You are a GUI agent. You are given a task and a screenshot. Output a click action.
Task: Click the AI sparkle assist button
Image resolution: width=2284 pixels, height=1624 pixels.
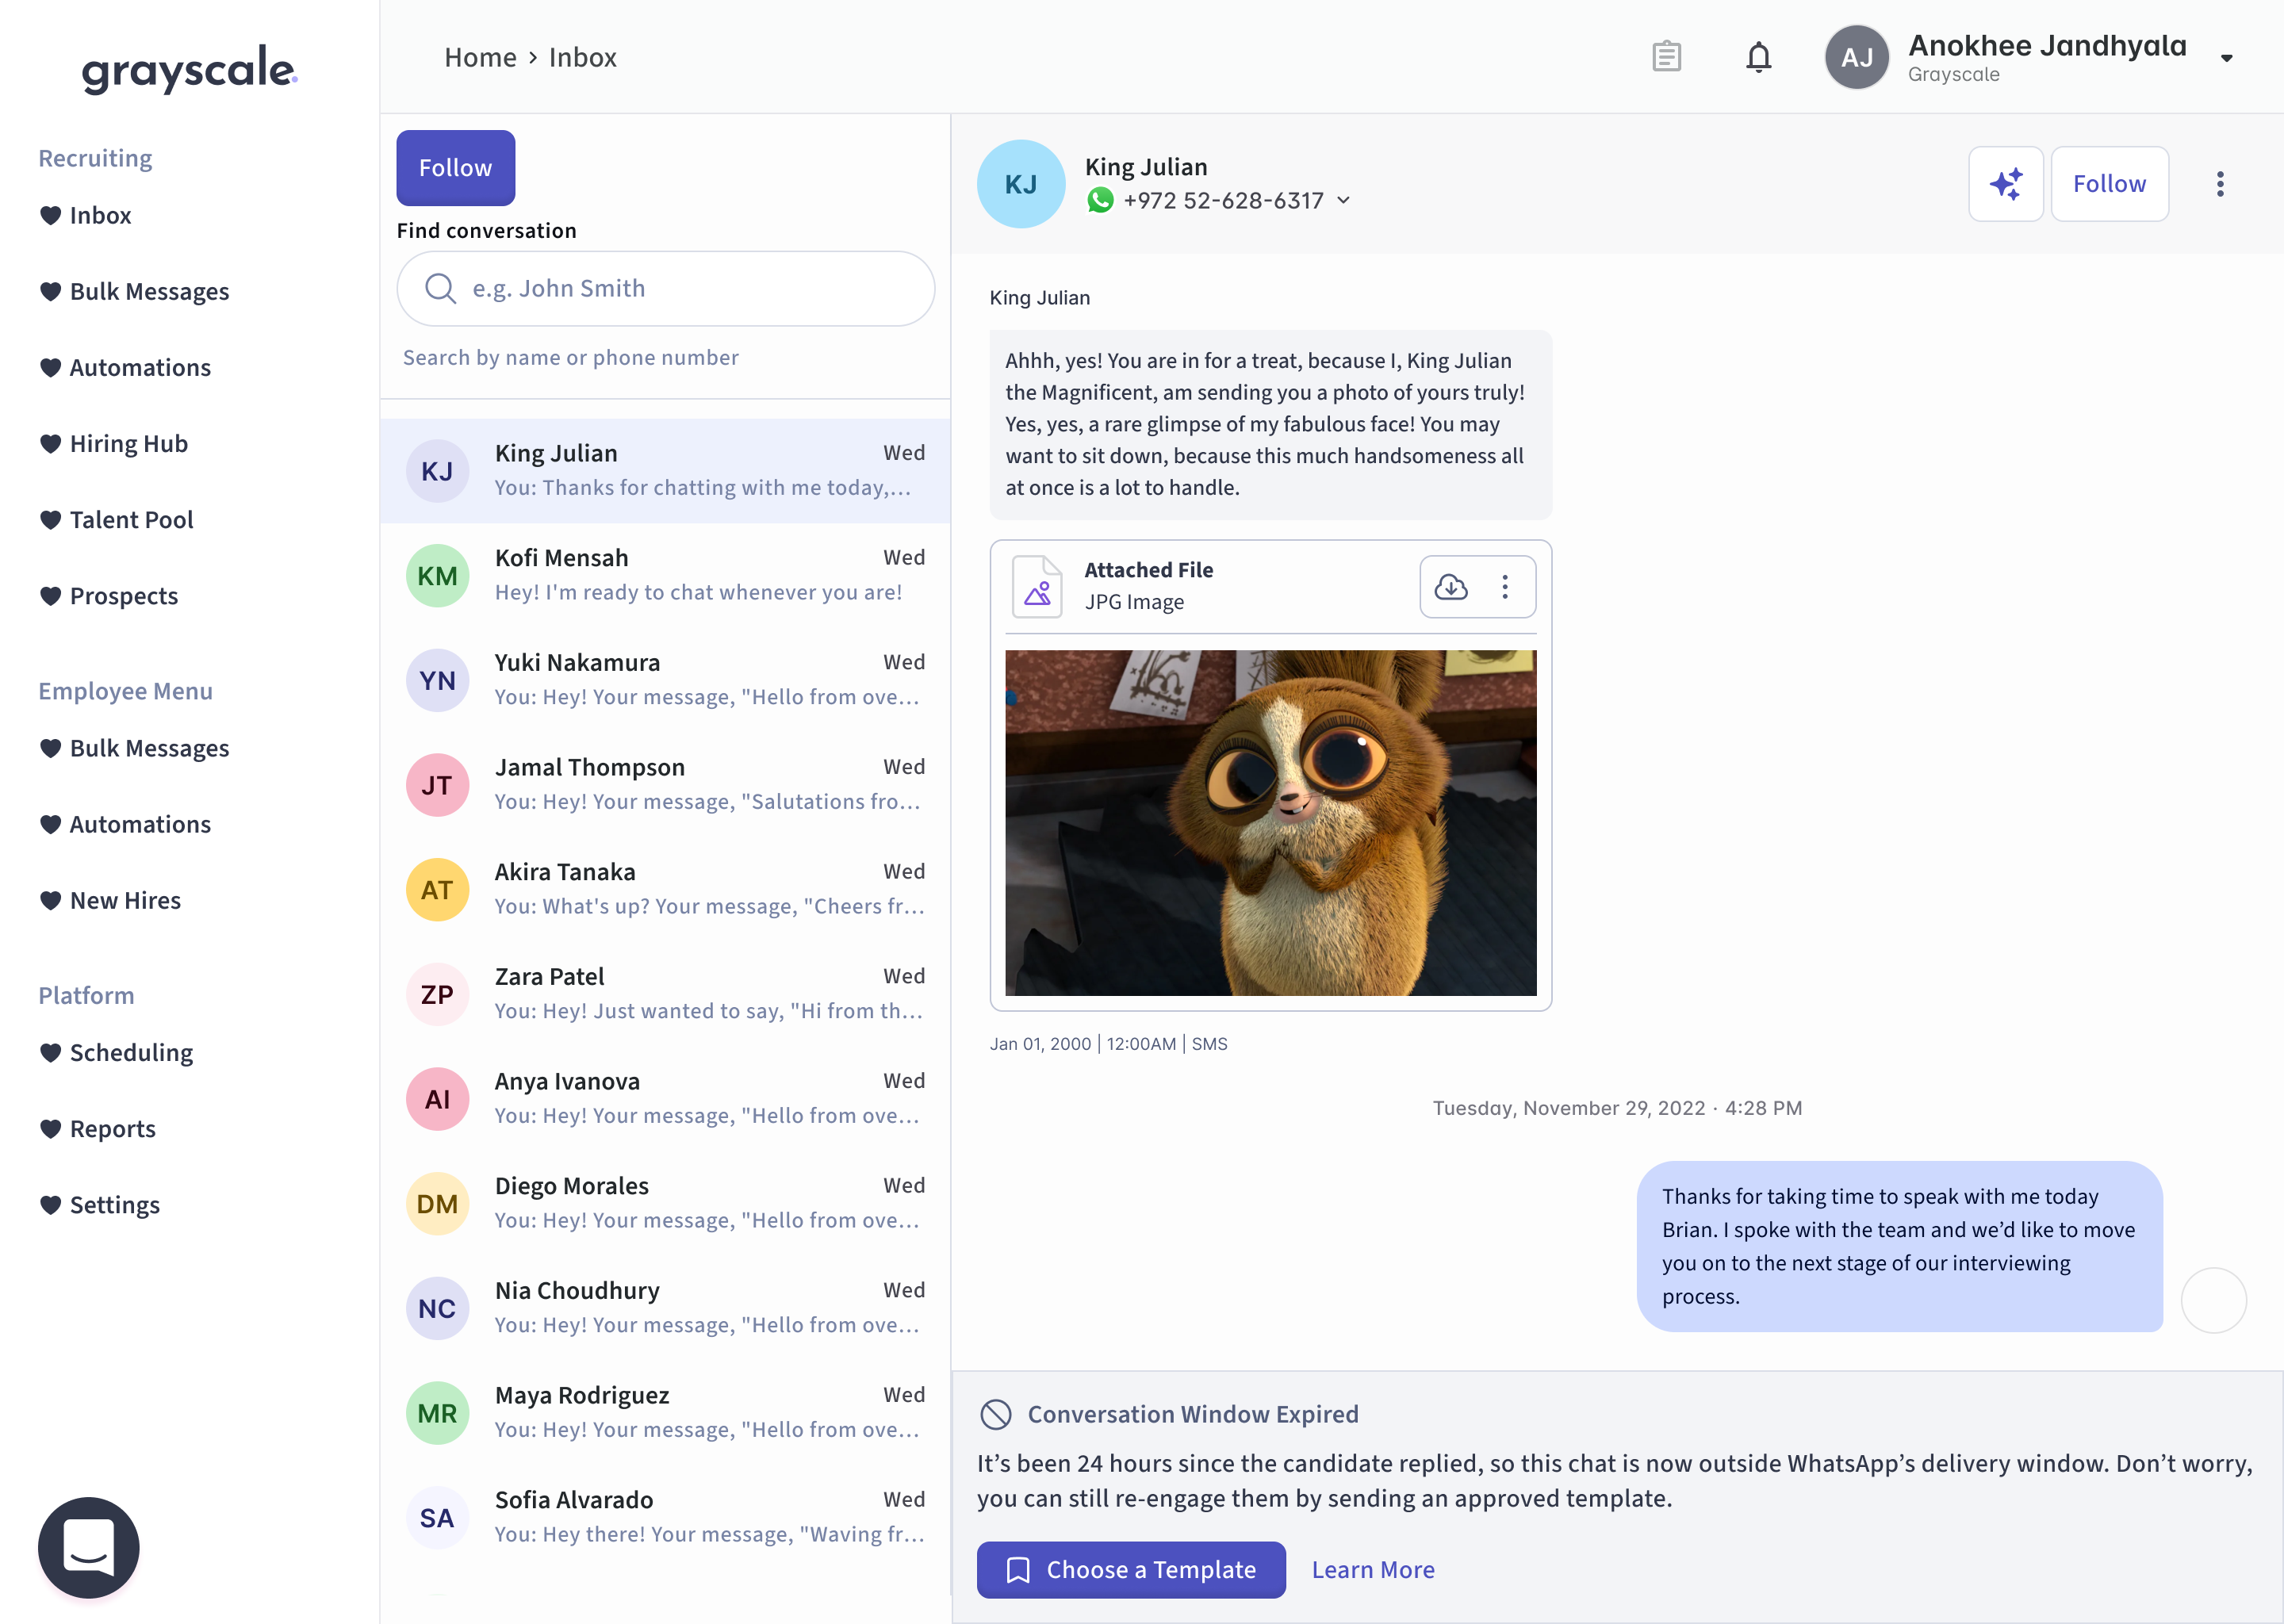tap(2005, 184)
